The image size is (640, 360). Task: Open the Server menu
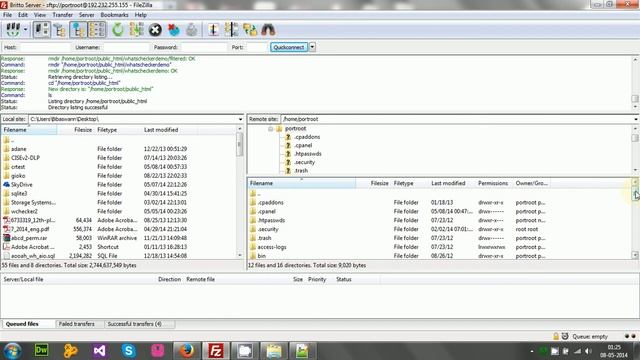click(x=87, y=15)
